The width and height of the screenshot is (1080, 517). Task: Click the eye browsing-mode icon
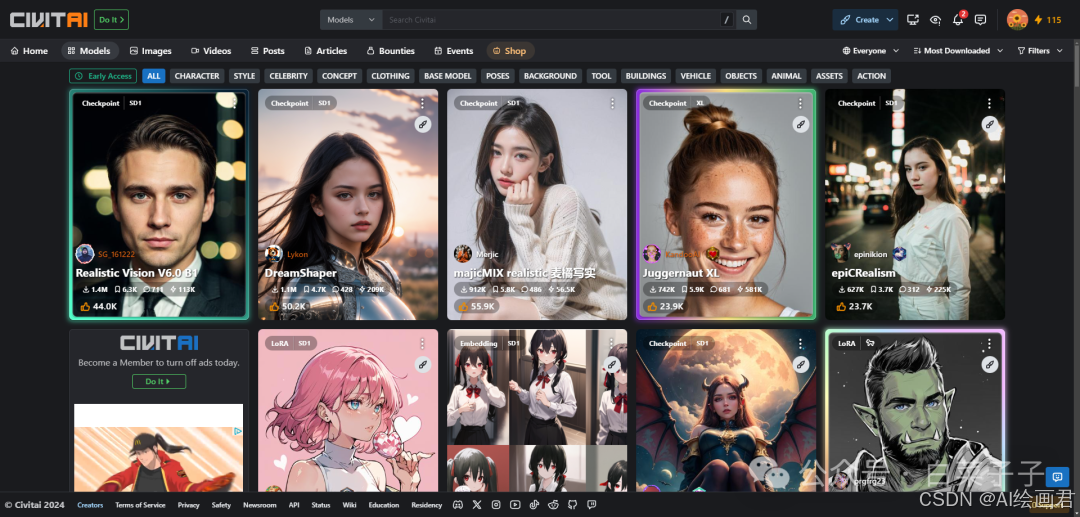tap(935, 20)
